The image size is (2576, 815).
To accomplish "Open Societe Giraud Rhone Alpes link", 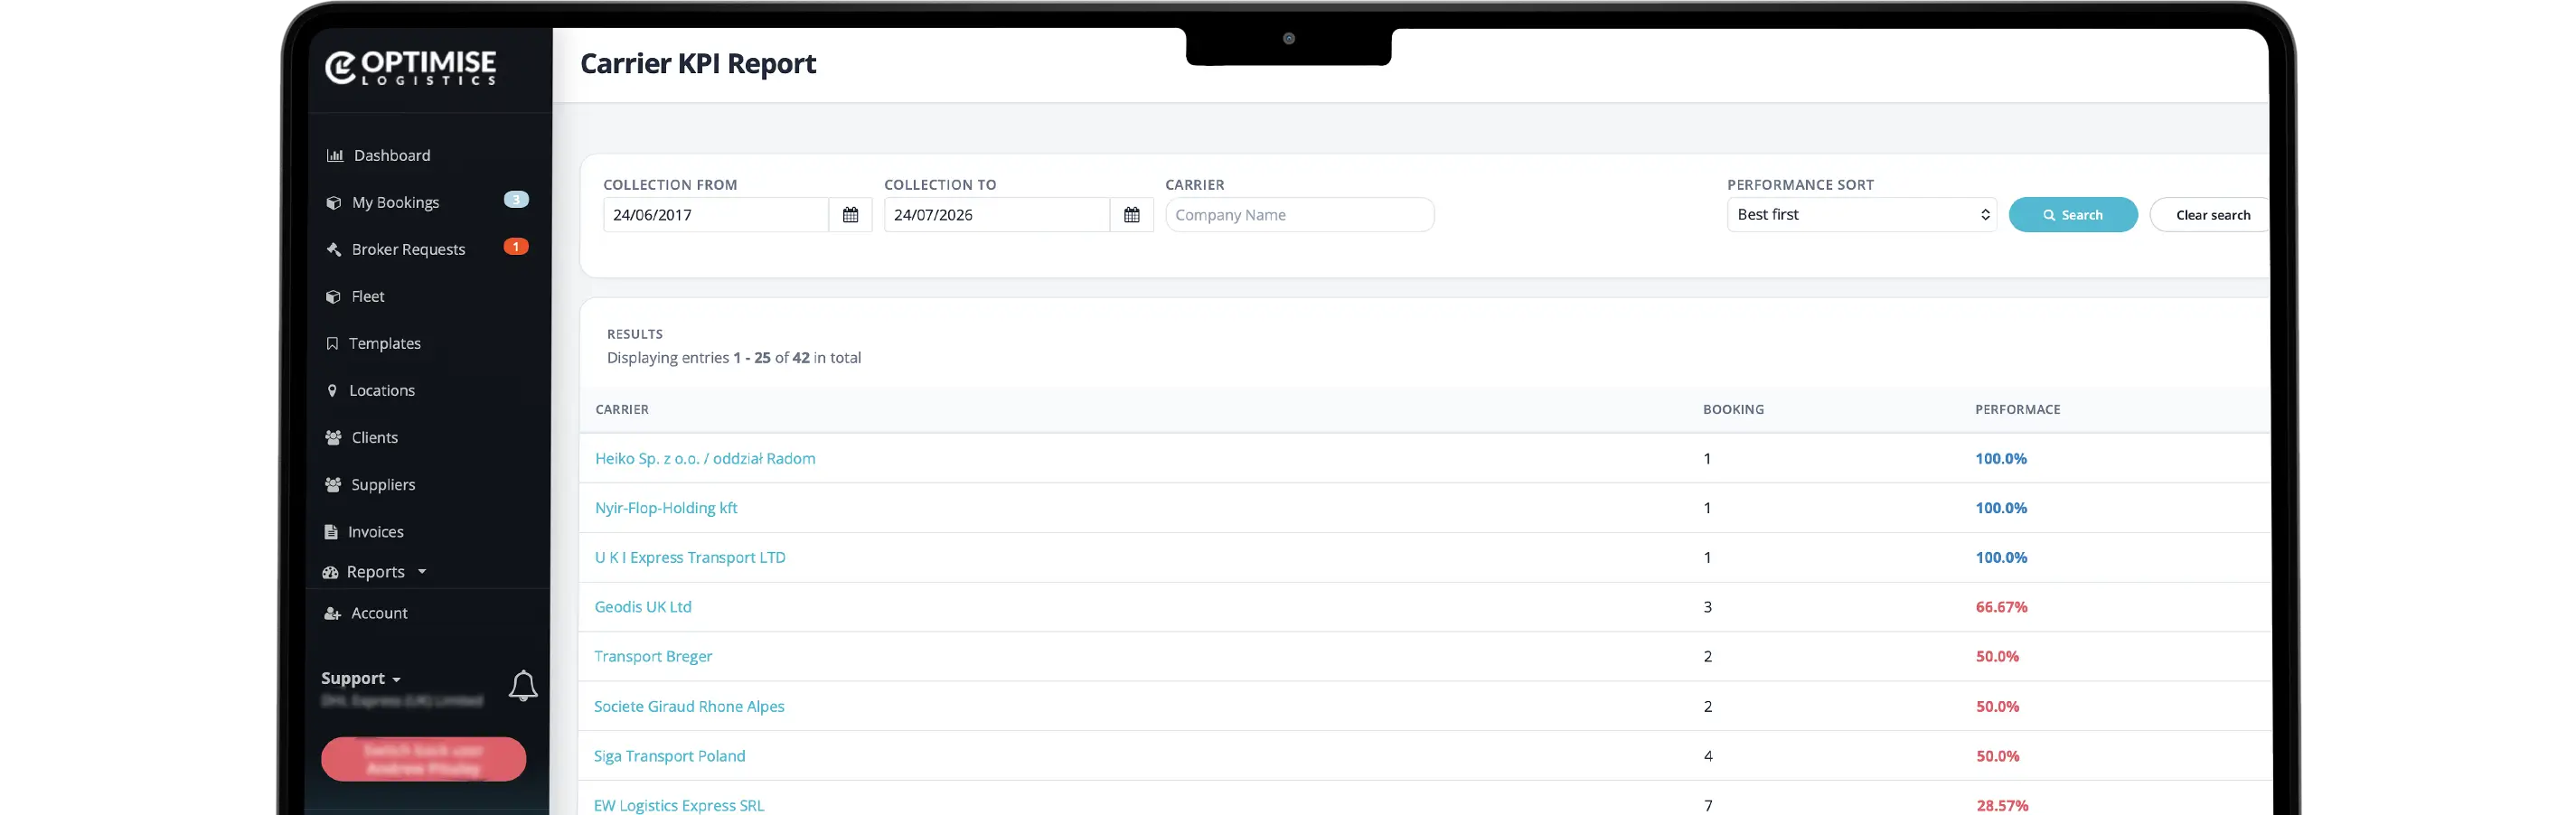I will [x=689, y=707].
